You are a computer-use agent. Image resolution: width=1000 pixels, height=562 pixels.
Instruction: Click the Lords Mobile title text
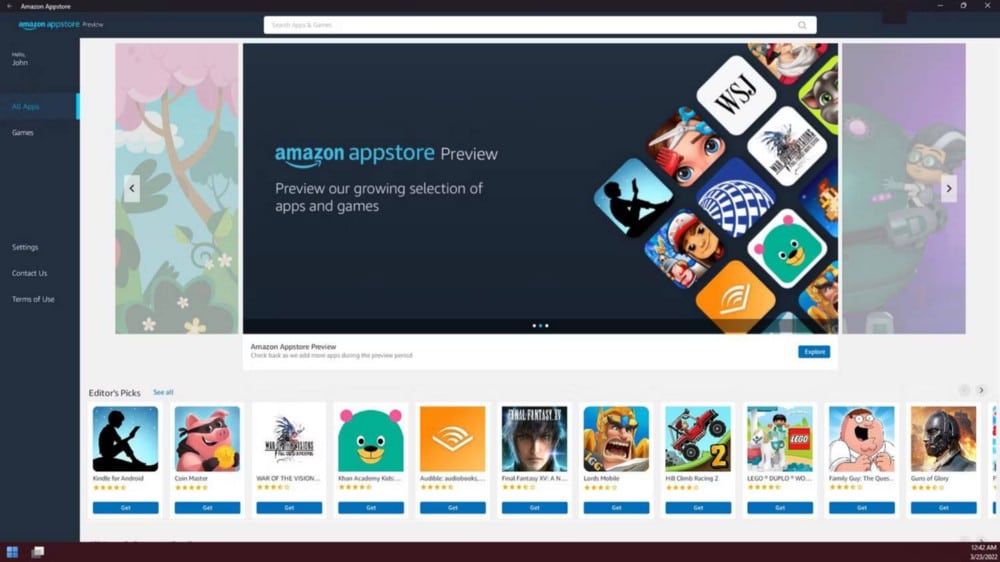601,478
